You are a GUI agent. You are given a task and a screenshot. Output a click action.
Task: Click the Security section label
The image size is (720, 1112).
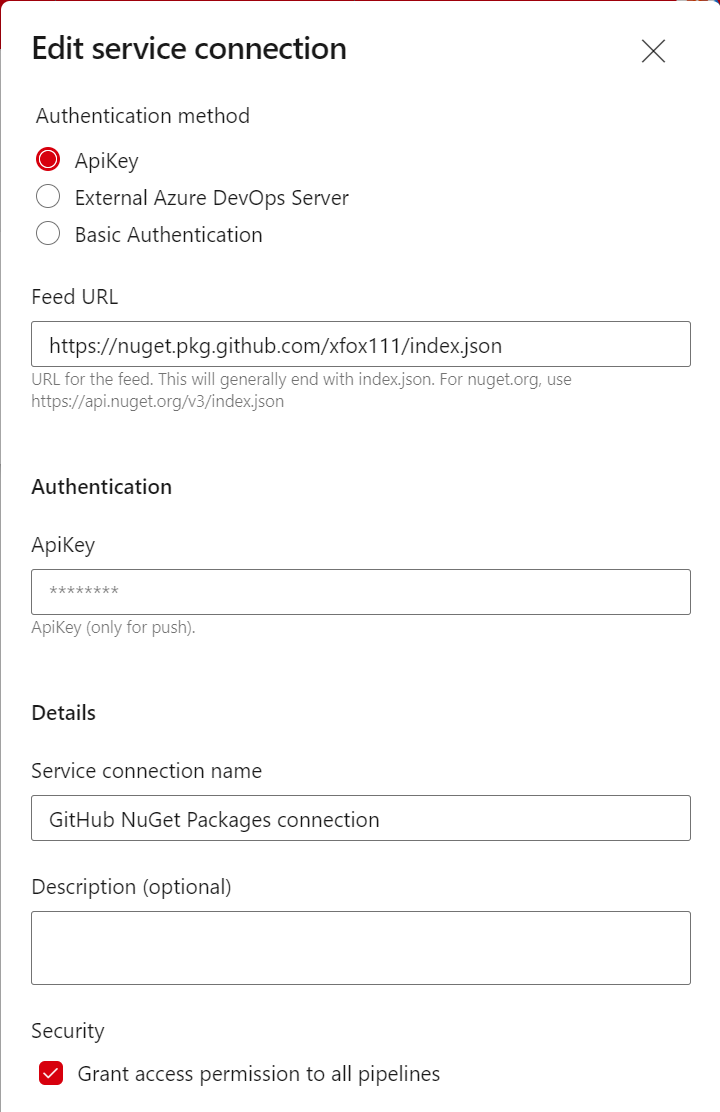pyautogui.click(x=67, y=1031)
